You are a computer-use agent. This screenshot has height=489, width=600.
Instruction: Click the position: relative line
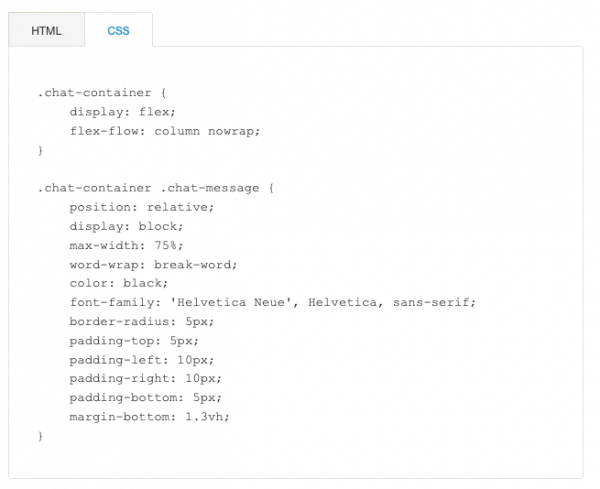click(x=142, y=207)
